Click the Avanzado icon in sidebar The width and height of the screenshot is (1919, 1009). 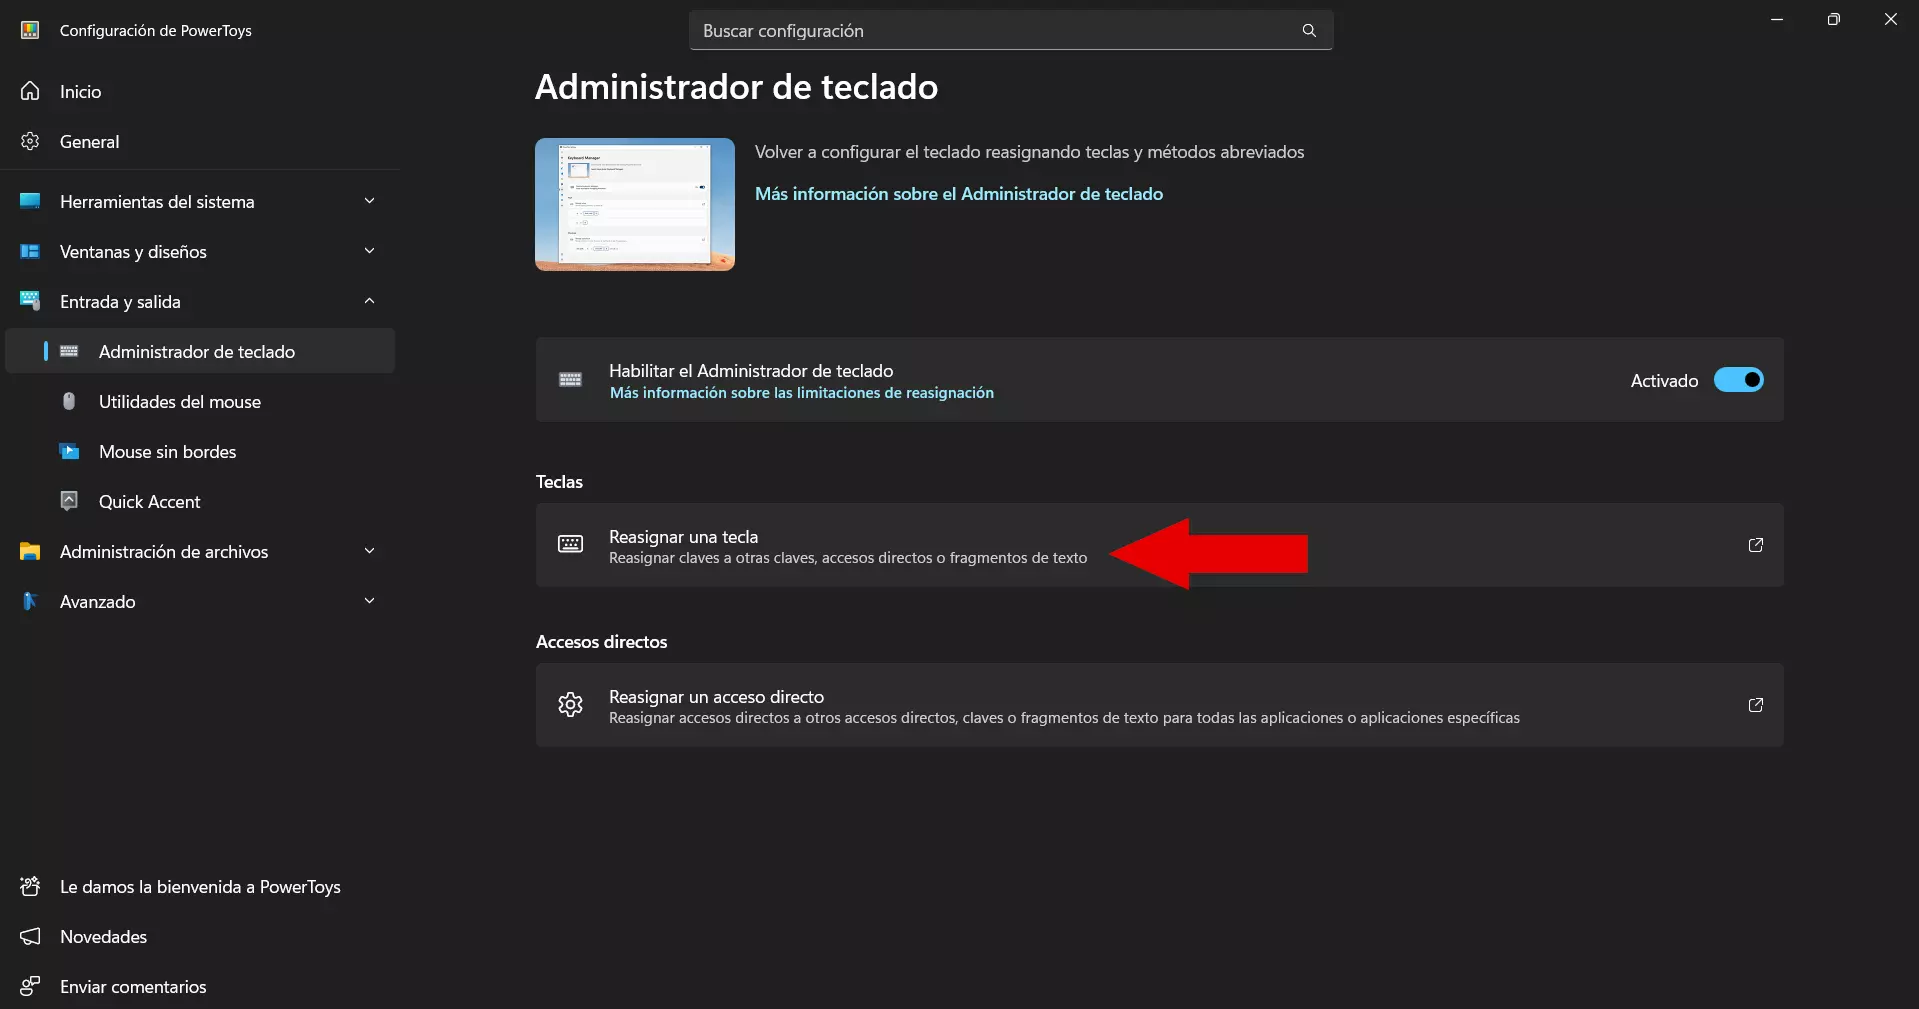point(31,601)
